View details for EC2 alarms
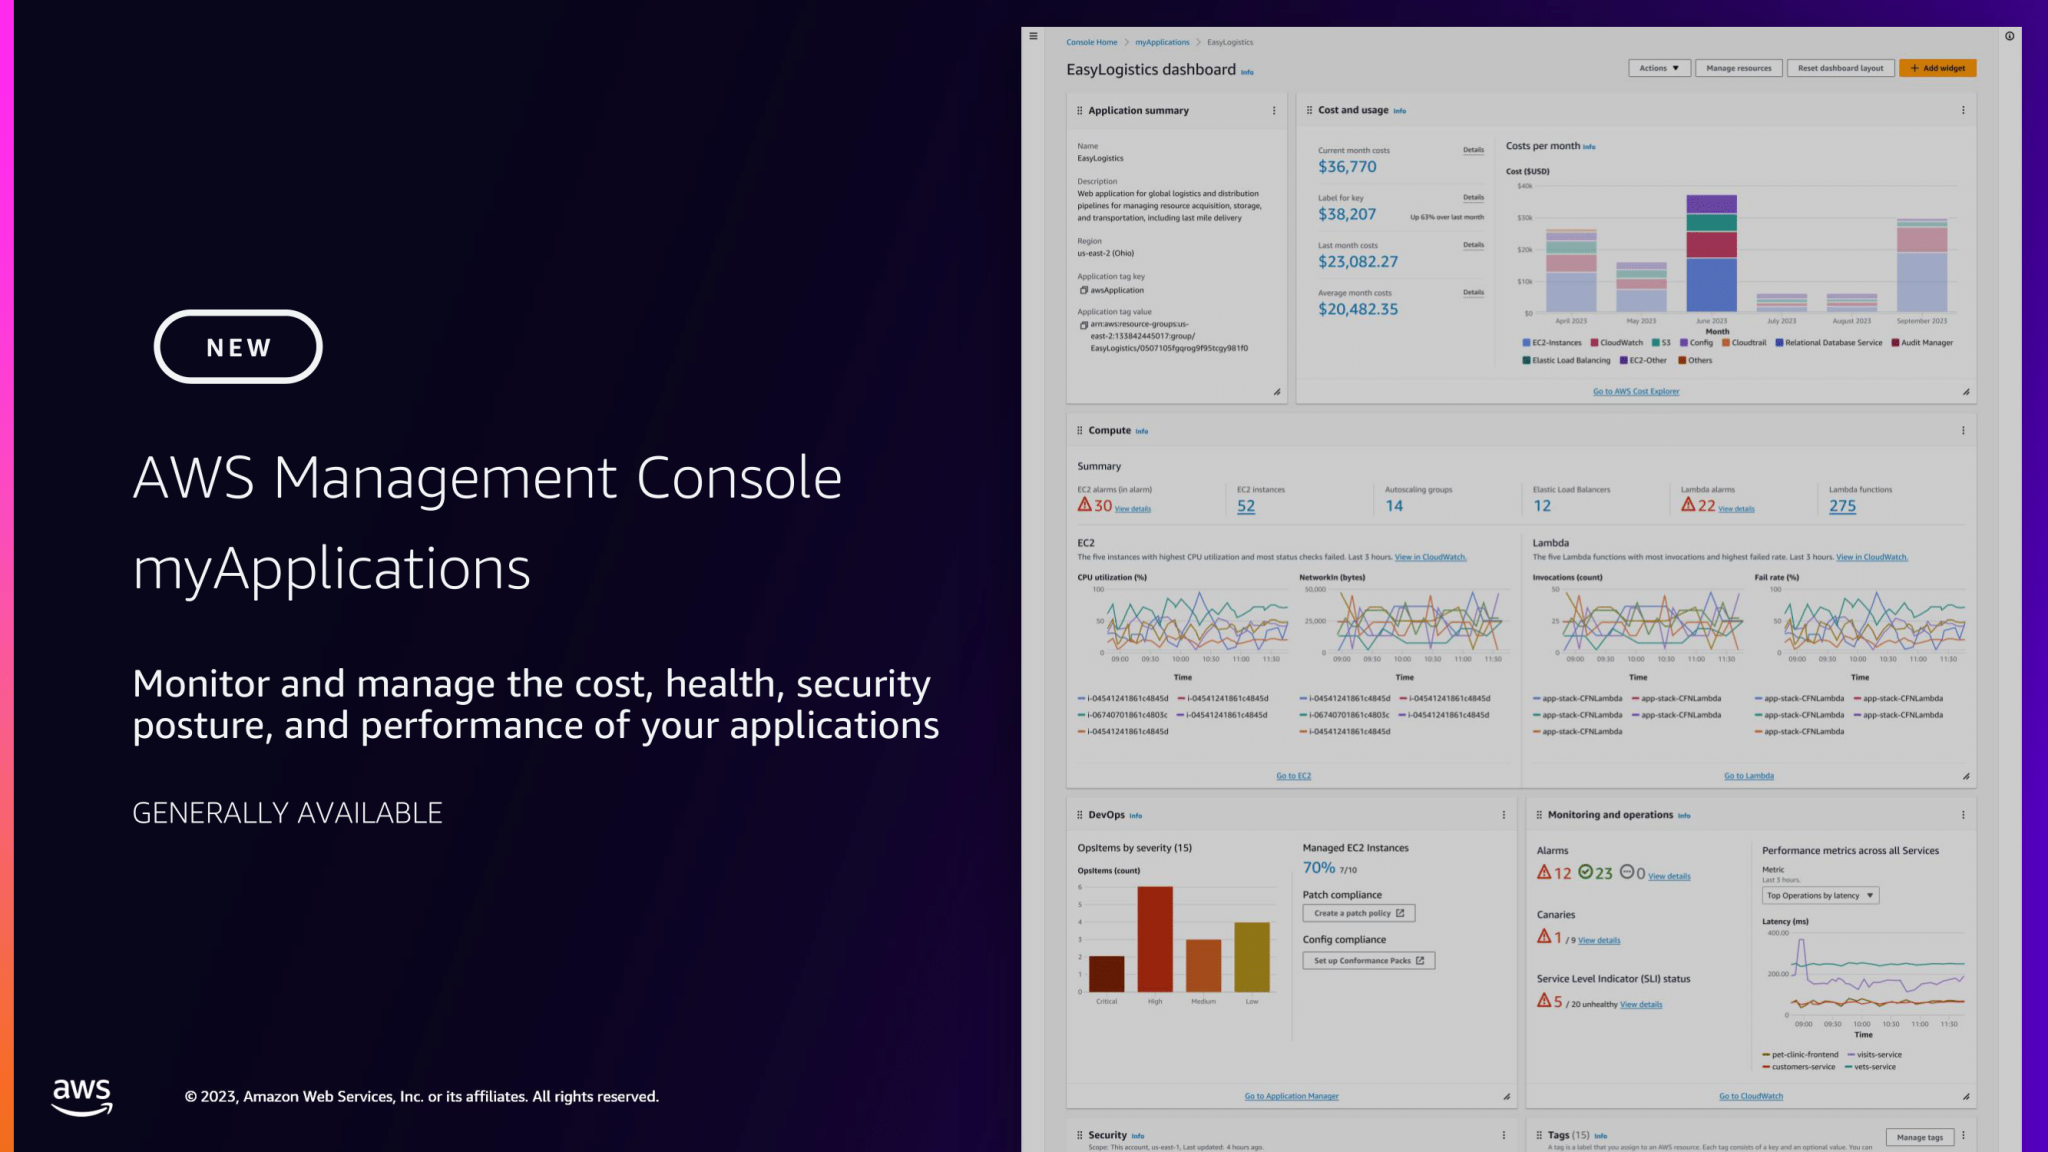This screenshot has width=2048, height=1152. point(1132,509)
